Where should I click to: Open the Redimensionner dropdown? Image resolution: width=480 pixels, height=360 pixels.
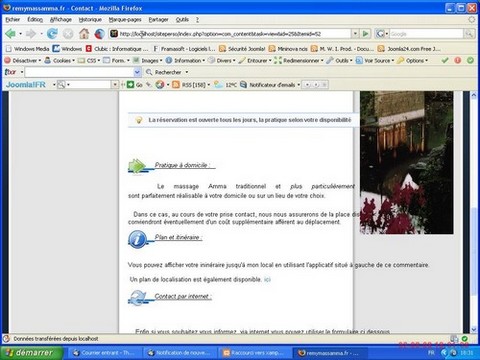(x=299, y=60)
